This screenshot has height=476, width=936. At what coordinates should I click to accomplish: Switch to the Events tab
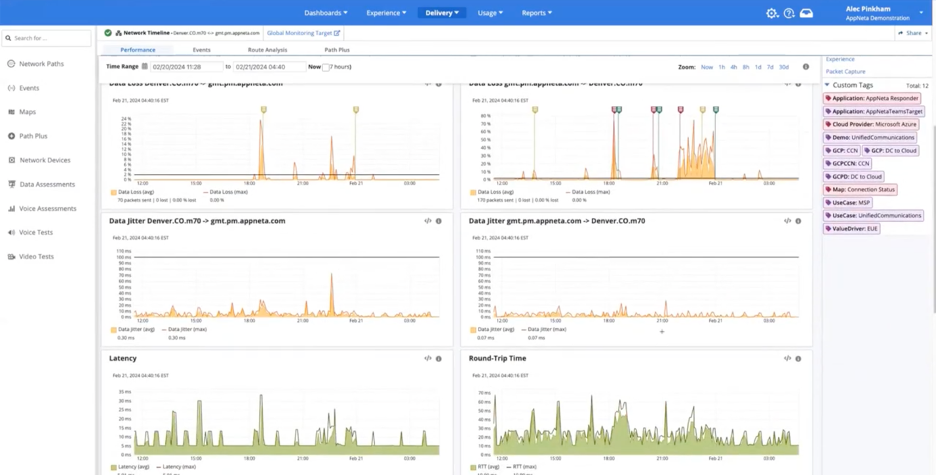(202, 50)
